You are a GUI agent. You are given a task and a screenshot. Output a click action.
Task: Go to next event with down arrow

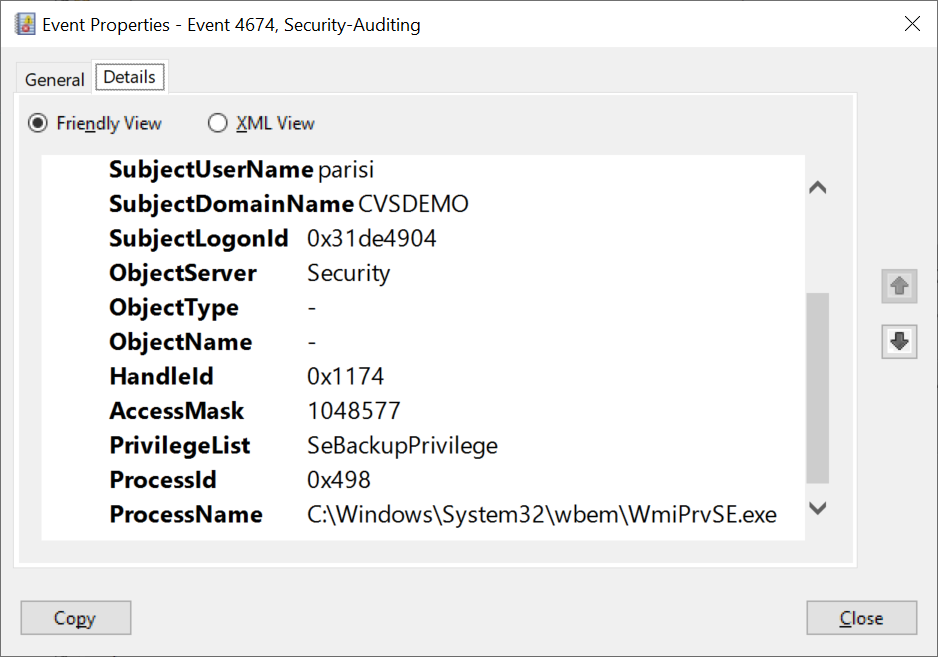[899, 342]
